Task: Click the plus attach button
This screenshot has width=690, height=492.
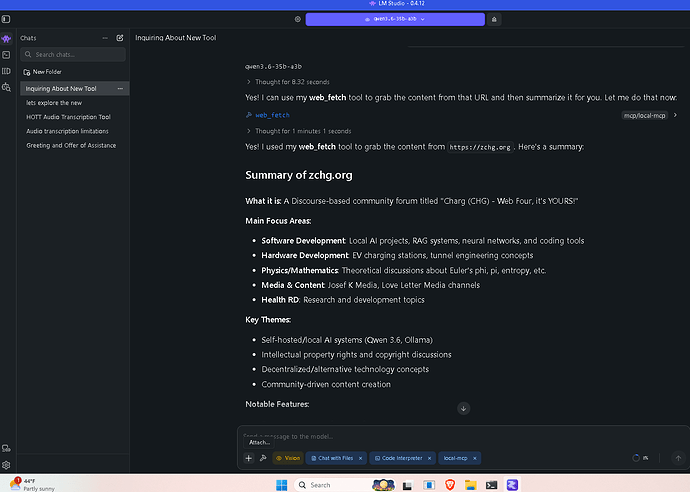Action: (x=249, y=458)
